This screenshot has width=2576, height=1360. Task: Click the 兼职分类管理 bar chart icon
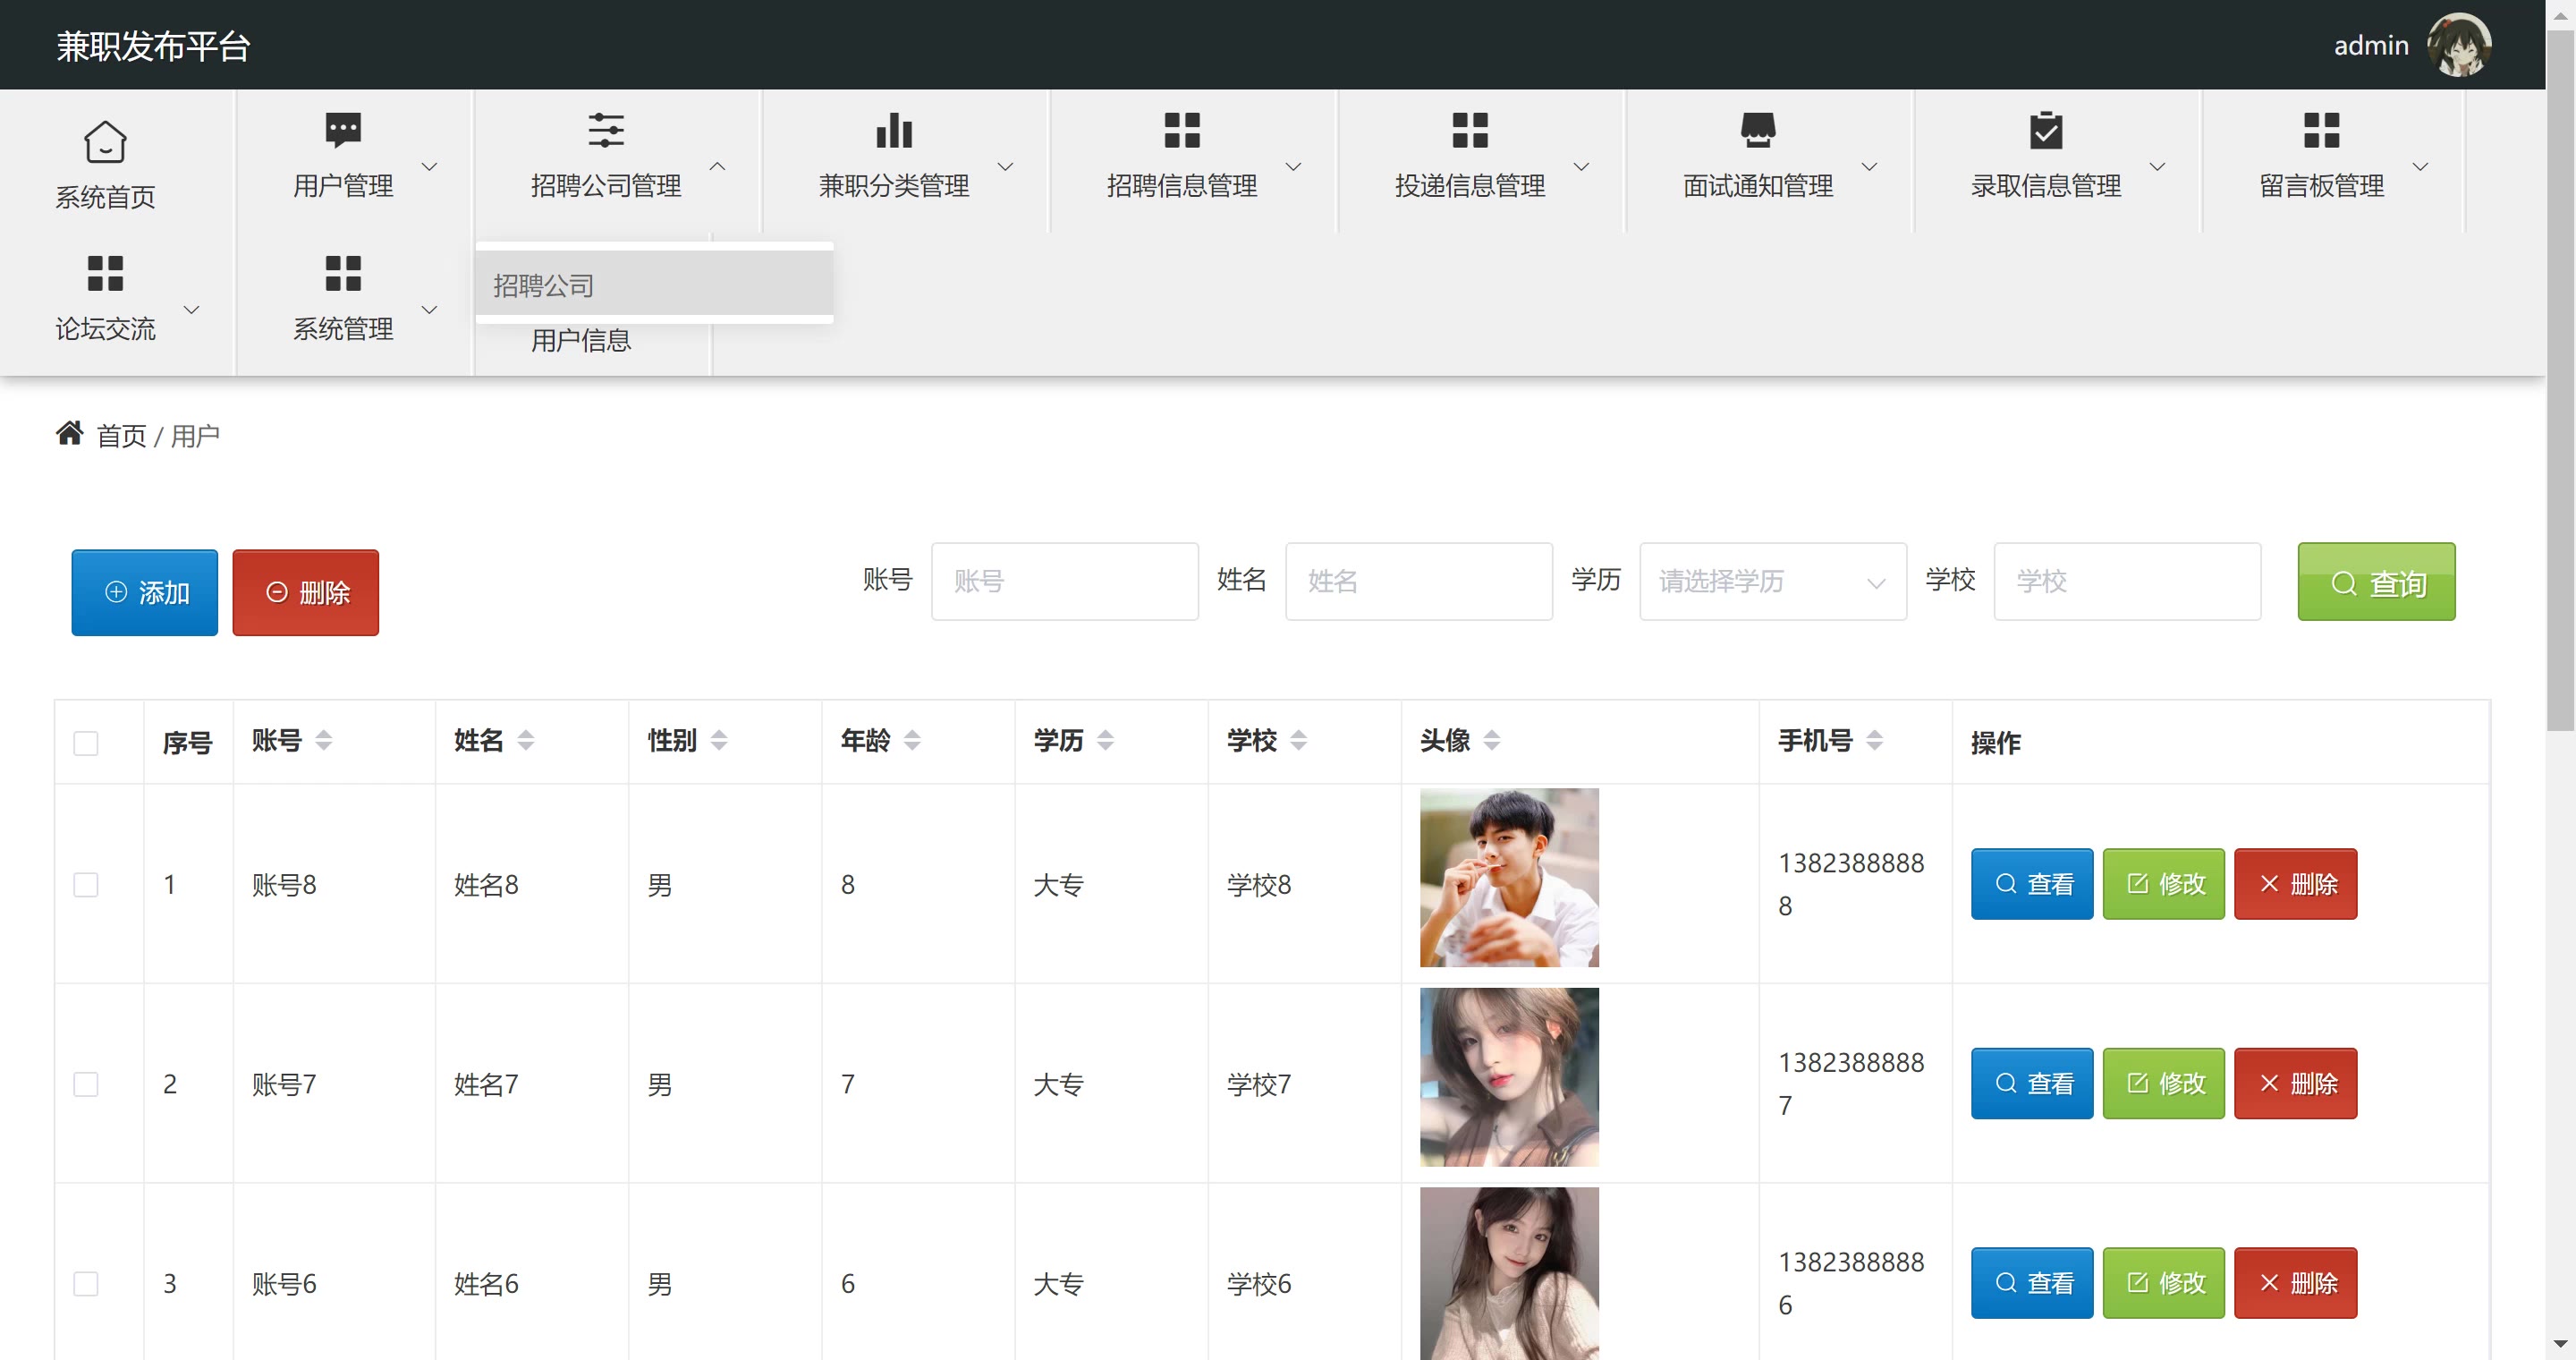[x=894, y=130]
